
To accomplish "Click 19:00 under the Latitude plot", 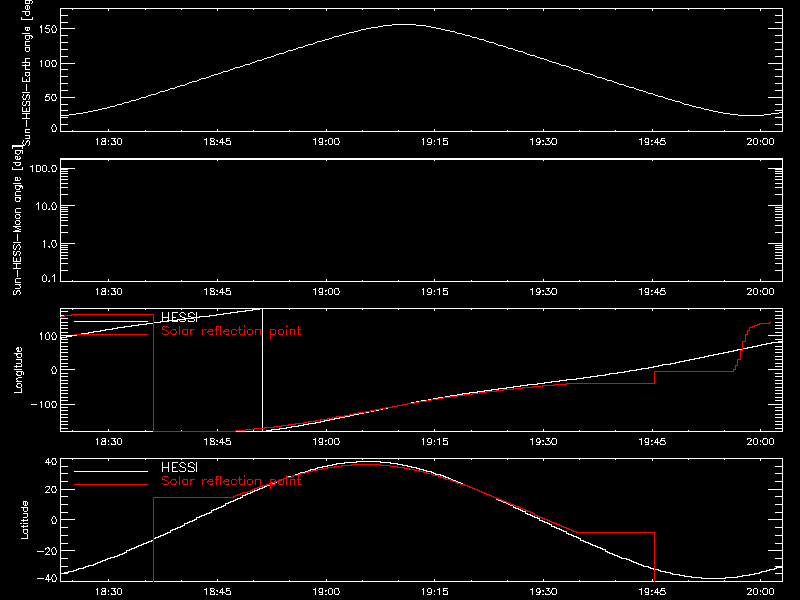I will point(326,592).
